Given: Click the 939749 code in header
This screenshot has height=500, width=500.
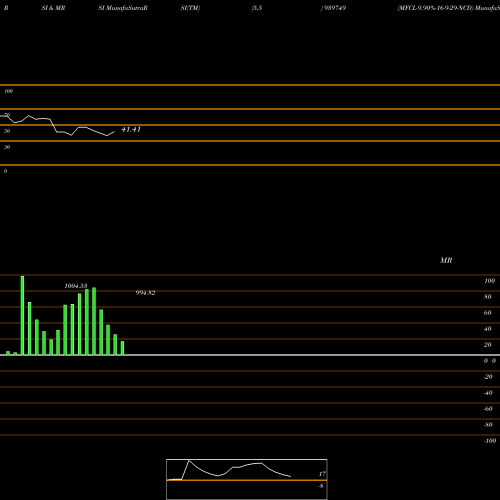Looking at the screenshot, I should (335, 8).
